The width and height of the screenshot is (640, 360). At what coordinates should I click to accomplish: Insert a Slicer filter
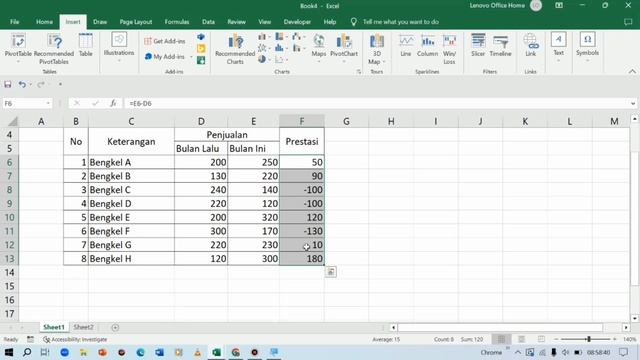(478, 46)
